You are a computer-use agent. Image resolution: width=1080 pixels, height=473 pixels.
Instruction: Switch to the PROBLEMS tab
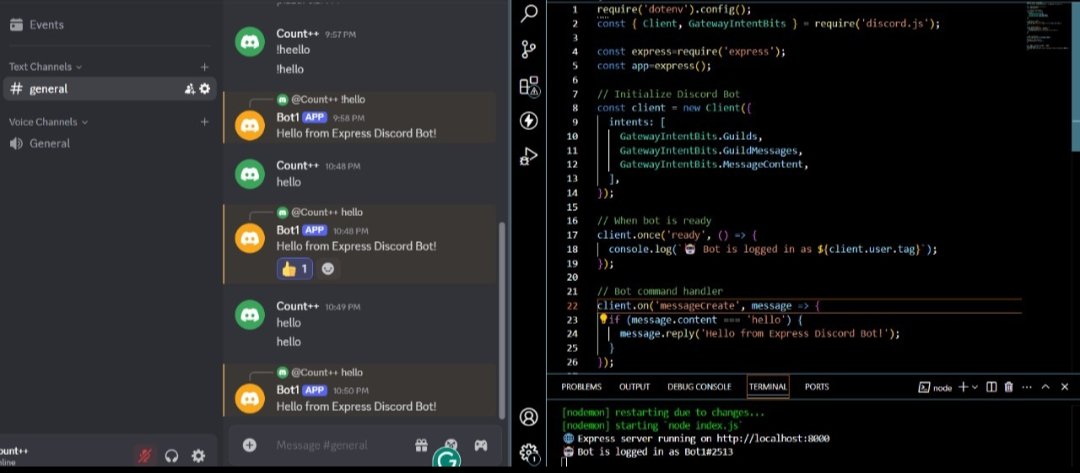pyautogui.click(x=581, y=387)
